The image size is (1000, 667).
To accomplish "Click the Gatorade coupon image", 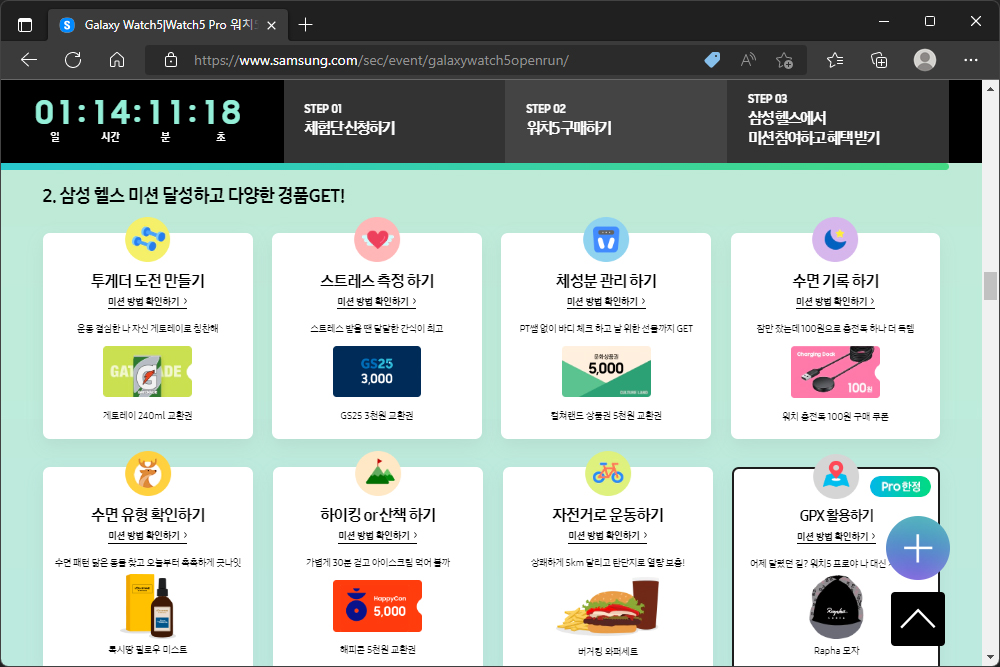I will (147, 371).
